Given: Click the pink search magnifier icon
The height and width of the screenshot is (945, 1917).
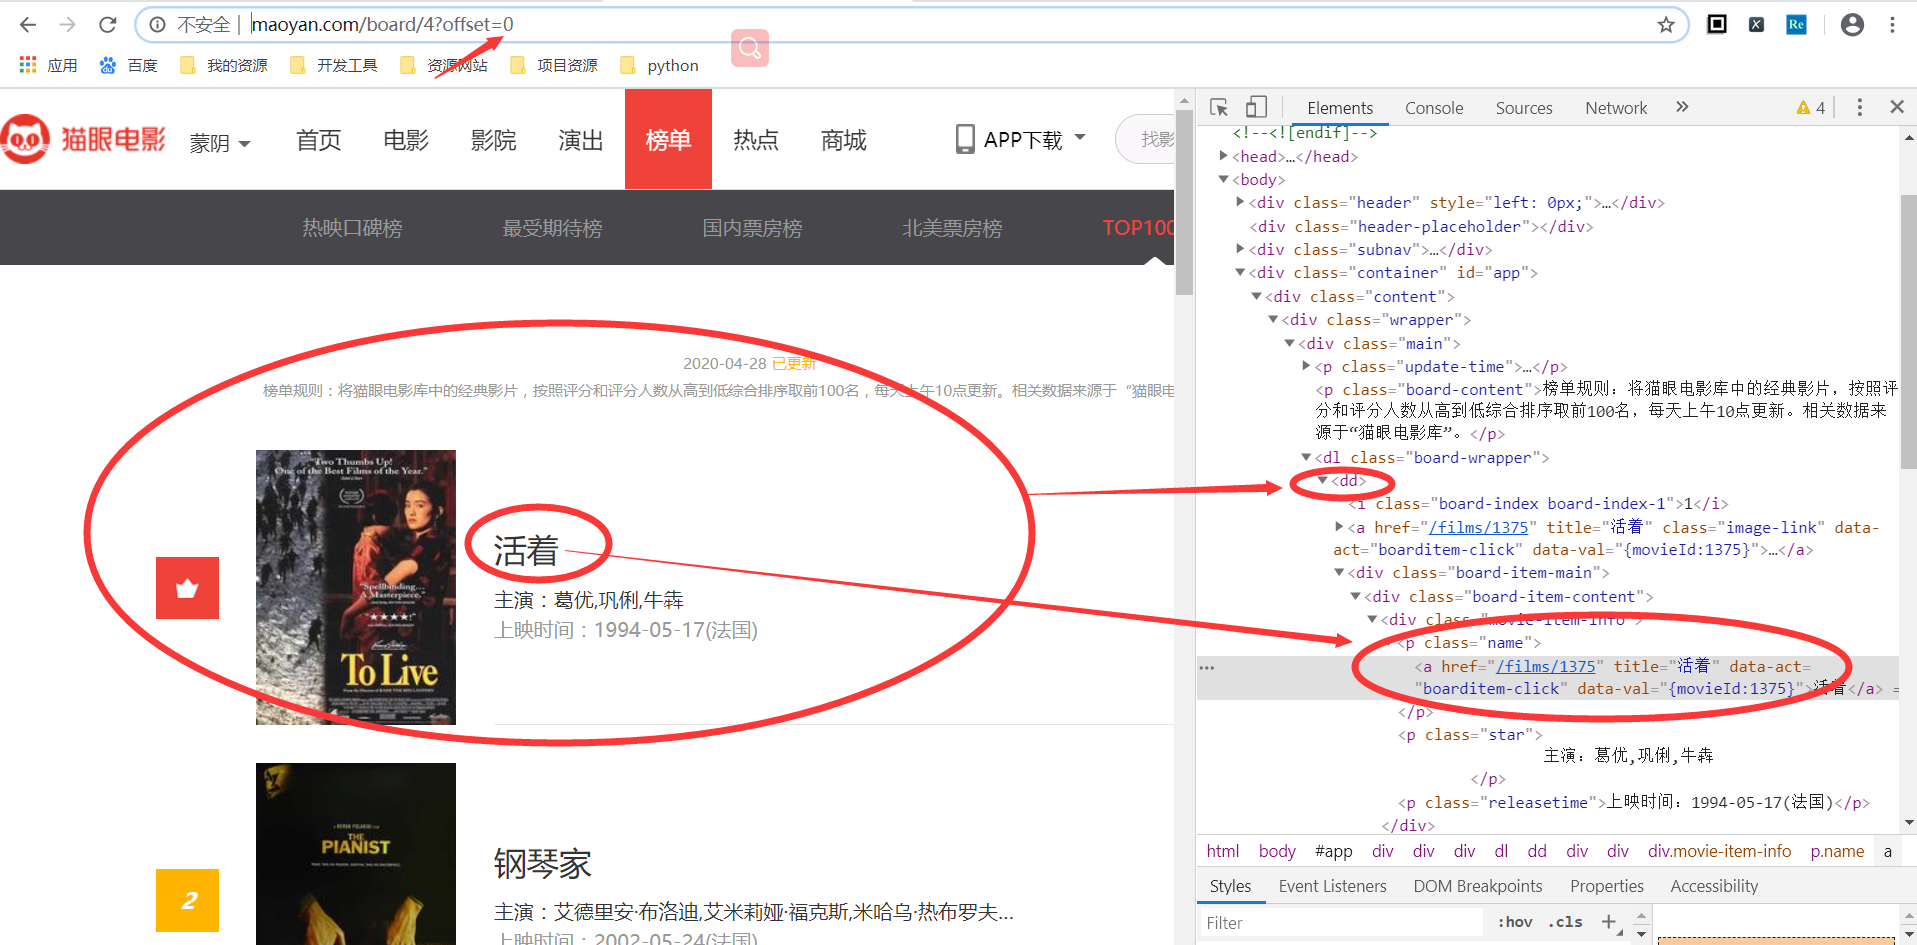Looking at the screenshot, I should click(750, 47).
